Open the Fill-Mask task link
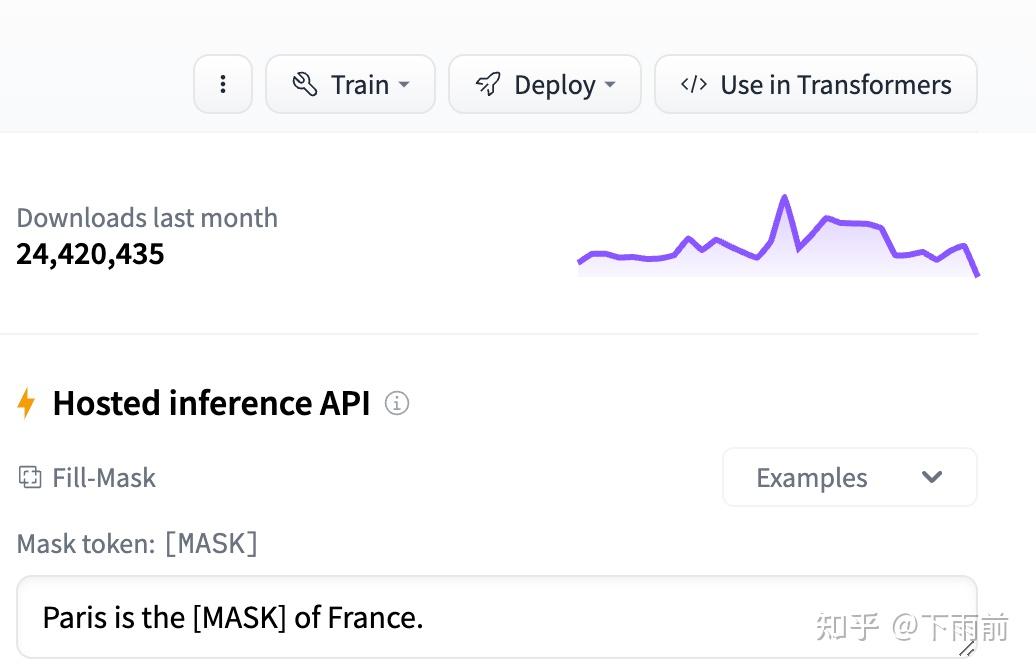 104,478
